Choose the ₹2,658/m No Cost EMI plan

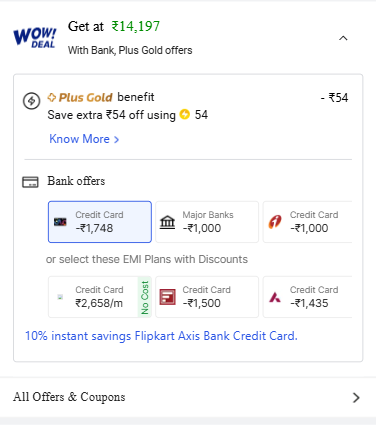100,297
